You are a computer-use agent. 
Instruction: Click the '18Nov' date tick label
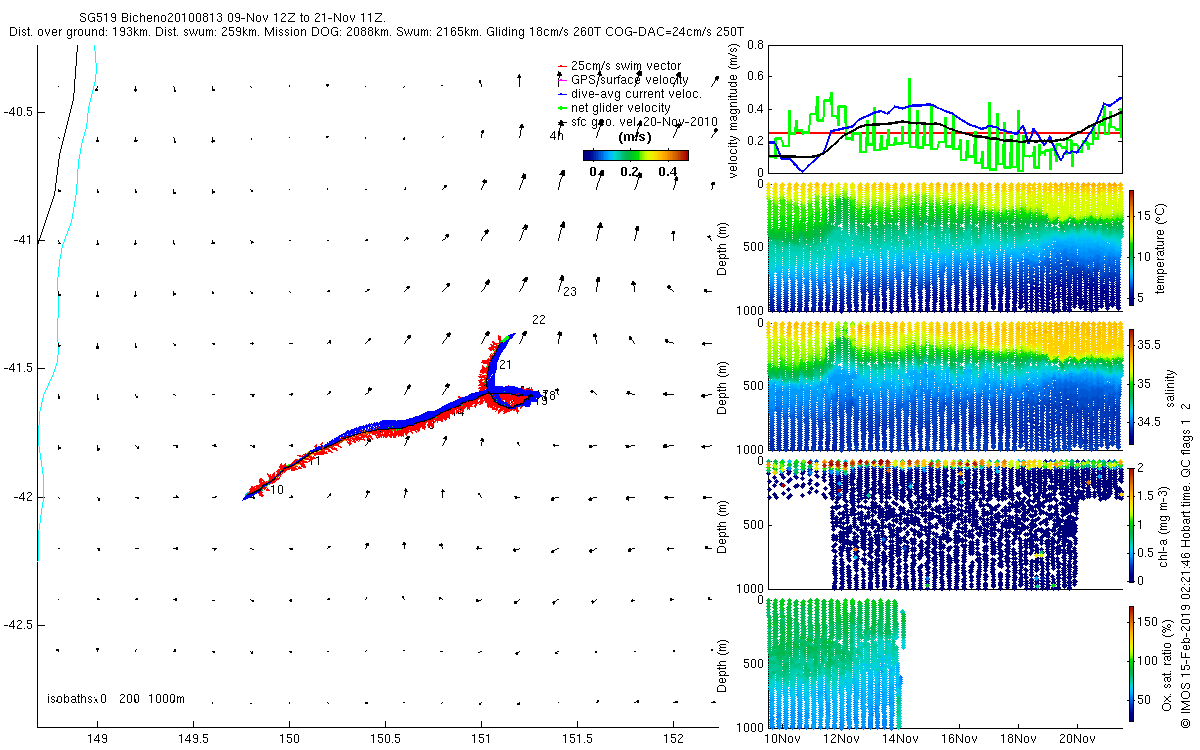[1018, 740]
